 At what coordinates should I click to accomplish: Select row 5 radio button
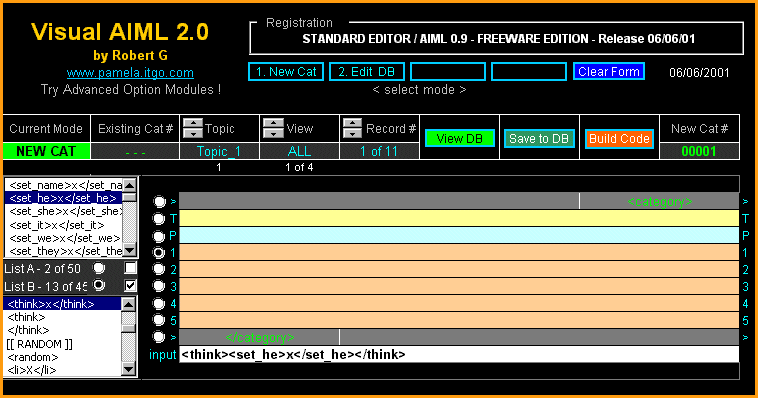click(159, 320)
